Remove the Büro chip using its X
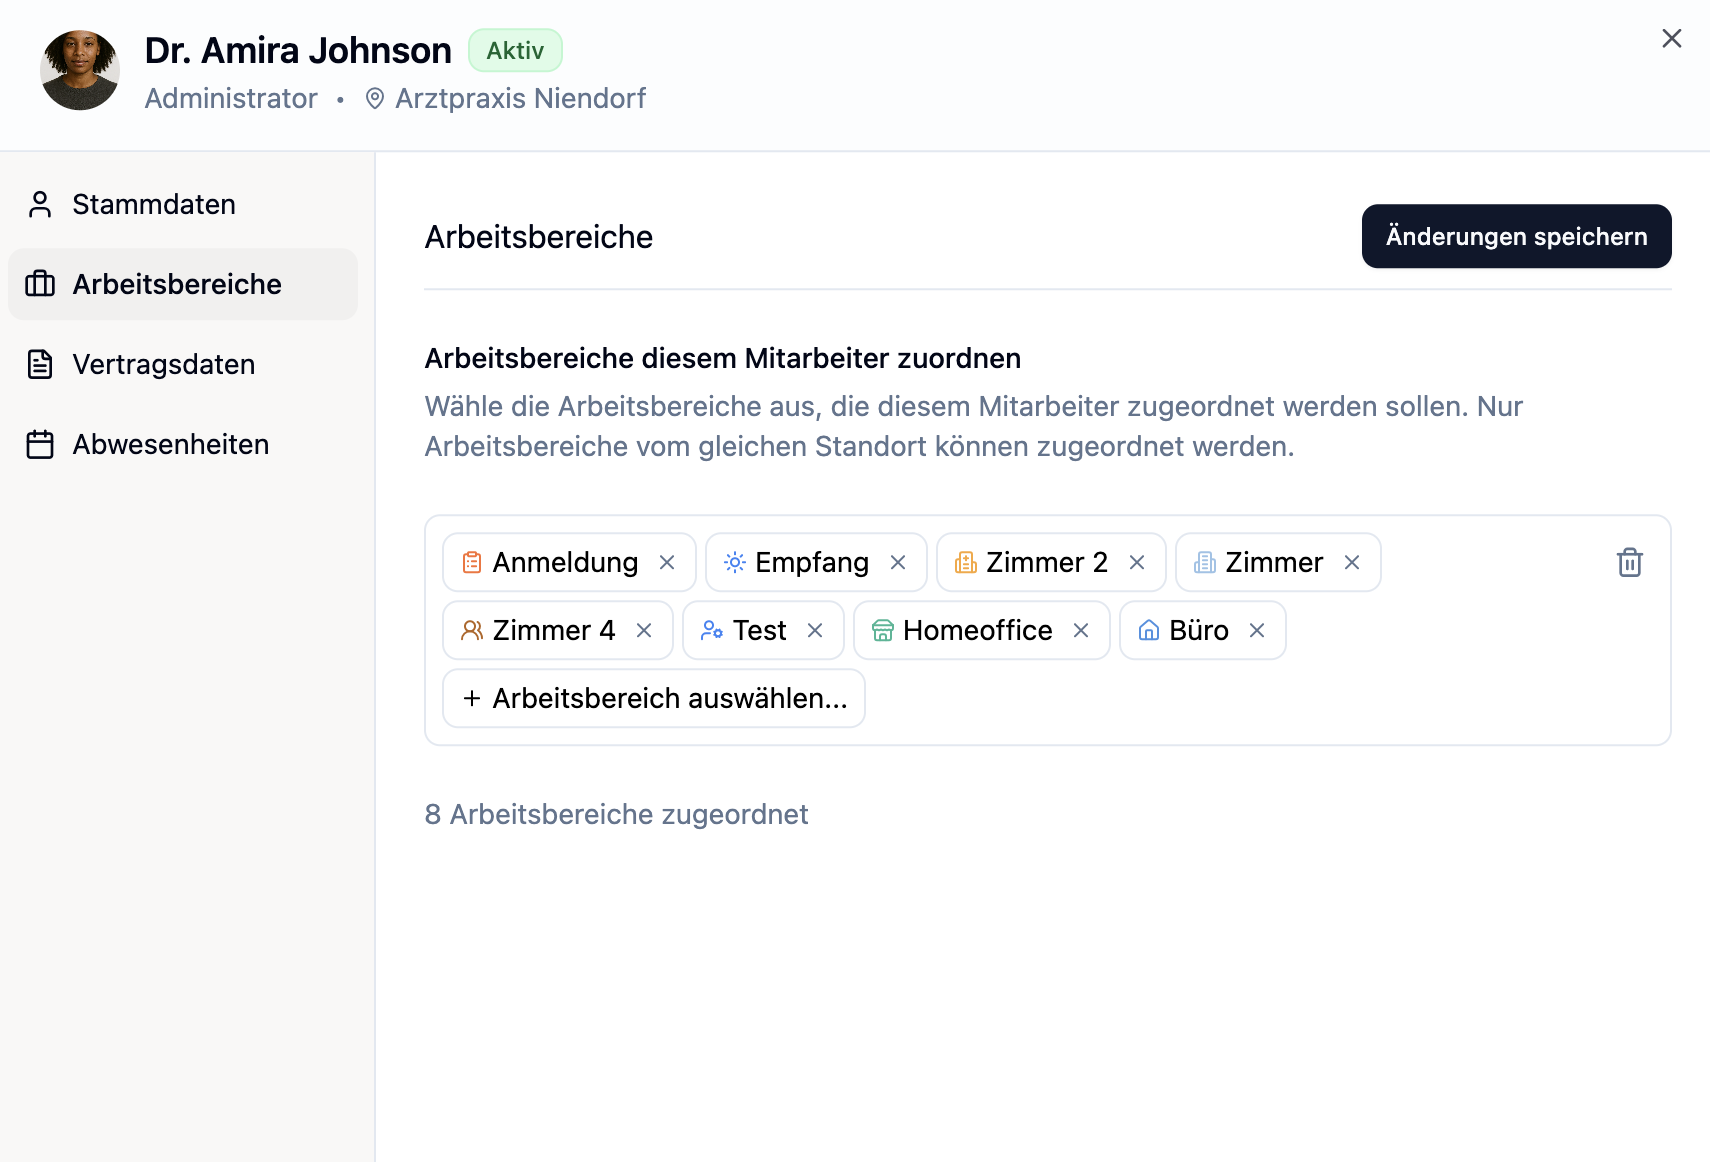This screenshot has height=1162, width=1710. click(1257, 631)
